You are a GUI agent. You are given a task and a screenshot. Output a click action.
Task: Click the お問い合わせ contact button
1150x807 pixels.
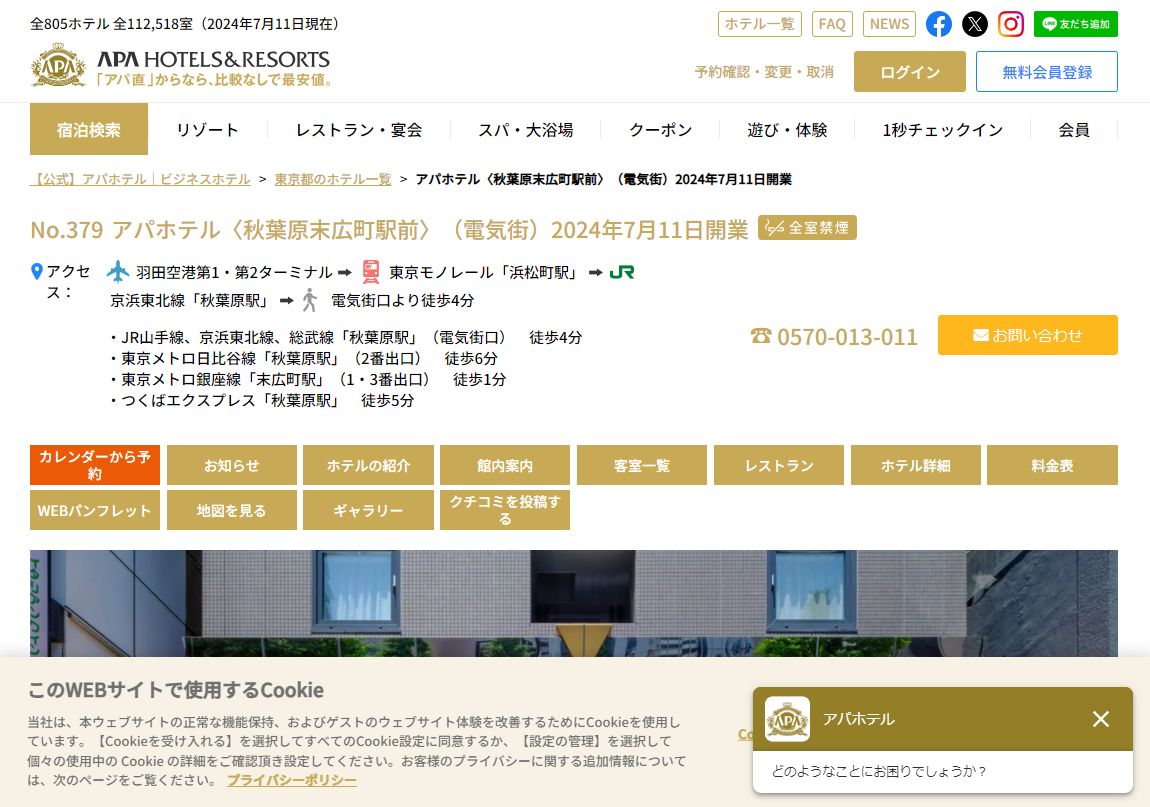point(1028,335)
